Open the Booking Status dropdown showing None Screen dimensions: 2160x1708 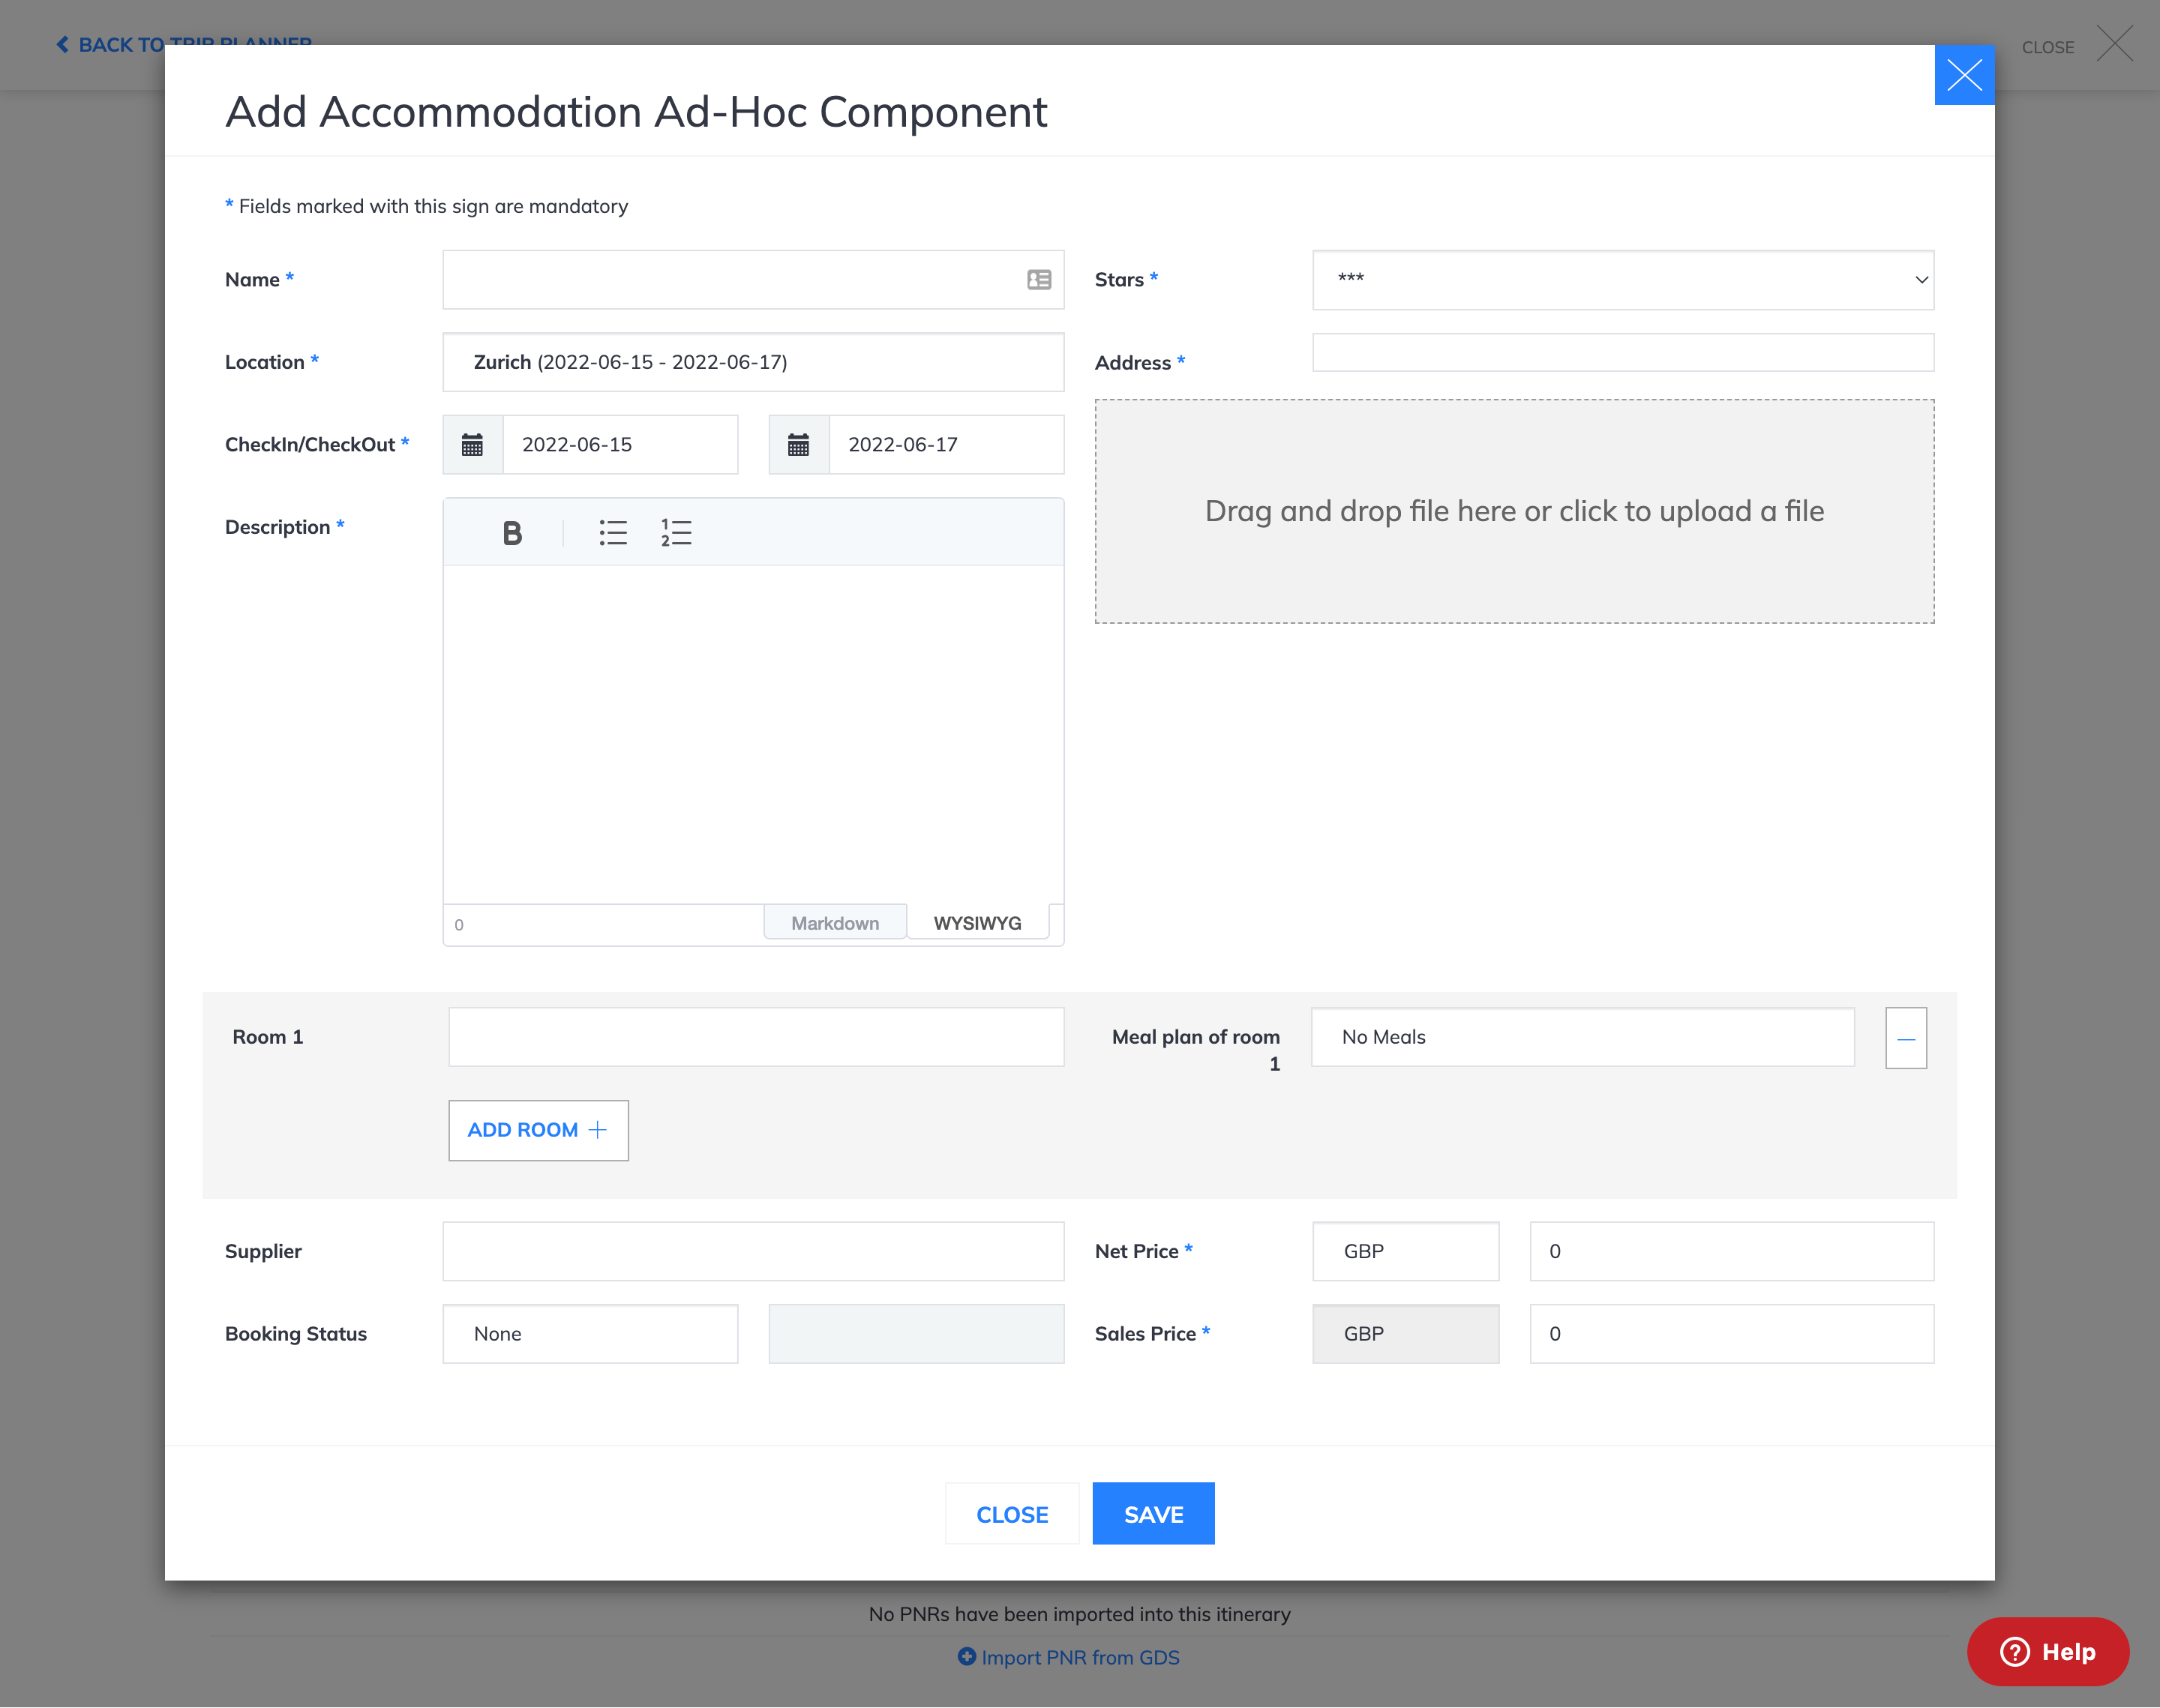[x=590, y=1334]
